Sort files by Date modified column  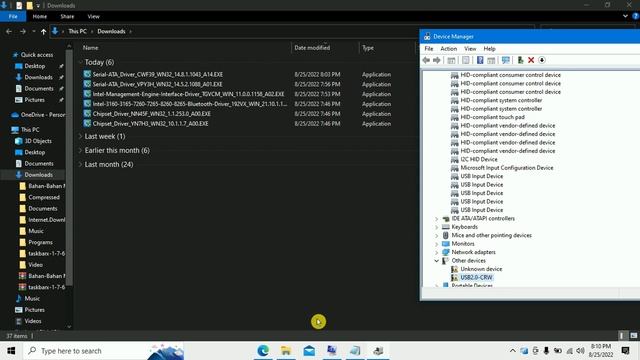(x=312, y=48)
